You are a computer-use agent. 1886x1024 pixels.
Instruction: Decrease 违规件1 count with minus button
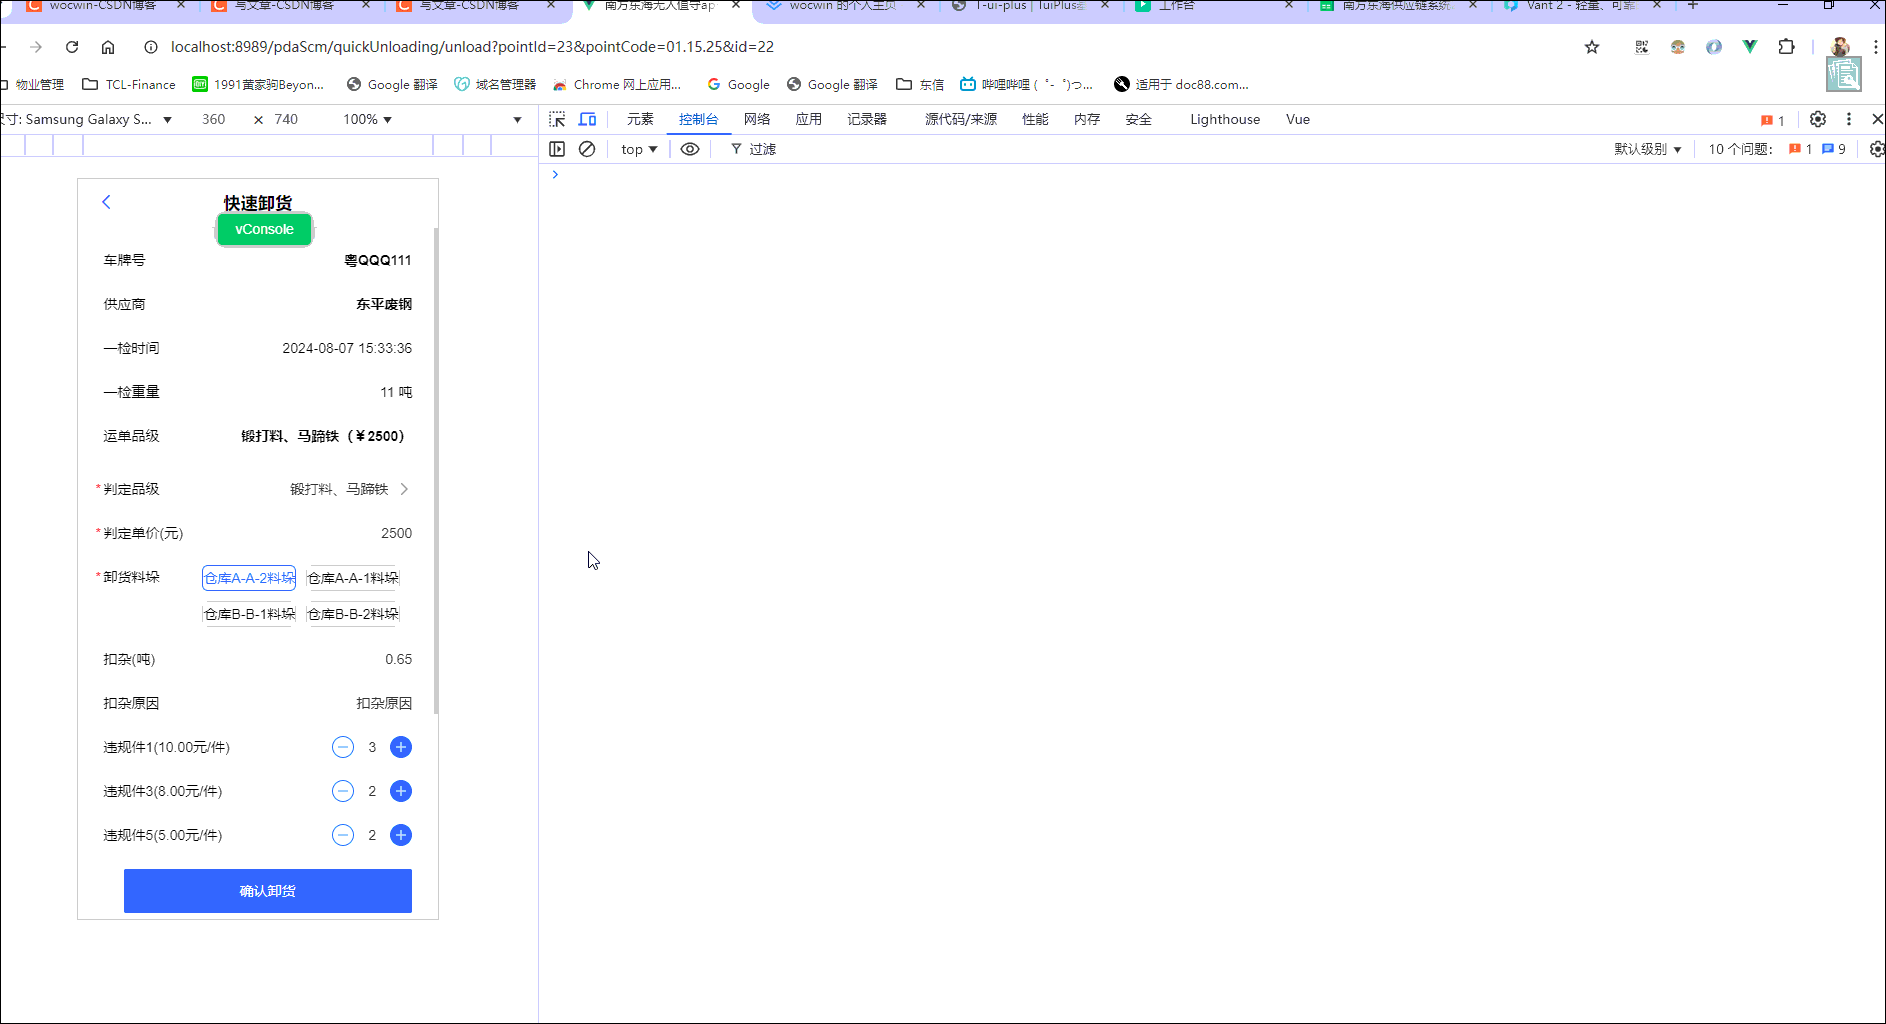343,747
